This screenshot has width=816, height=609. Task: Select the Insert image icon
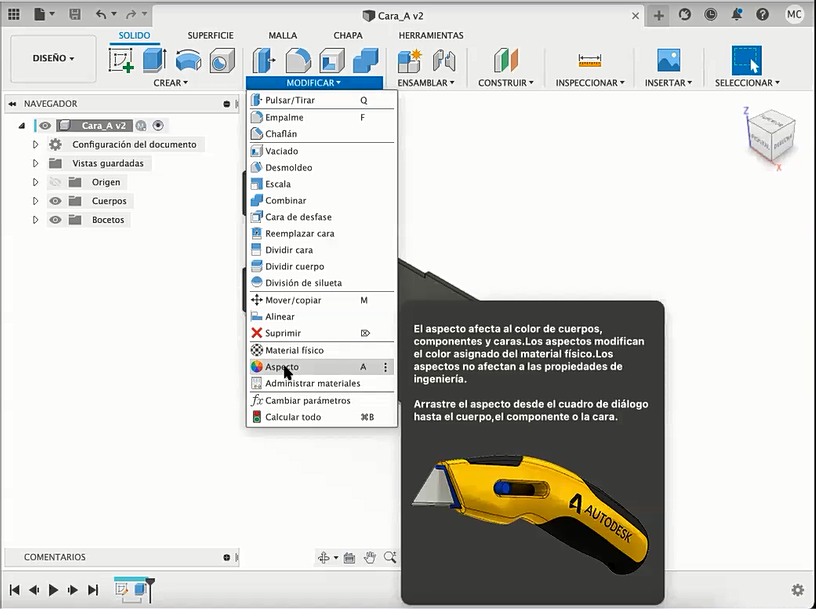[669, 60]
